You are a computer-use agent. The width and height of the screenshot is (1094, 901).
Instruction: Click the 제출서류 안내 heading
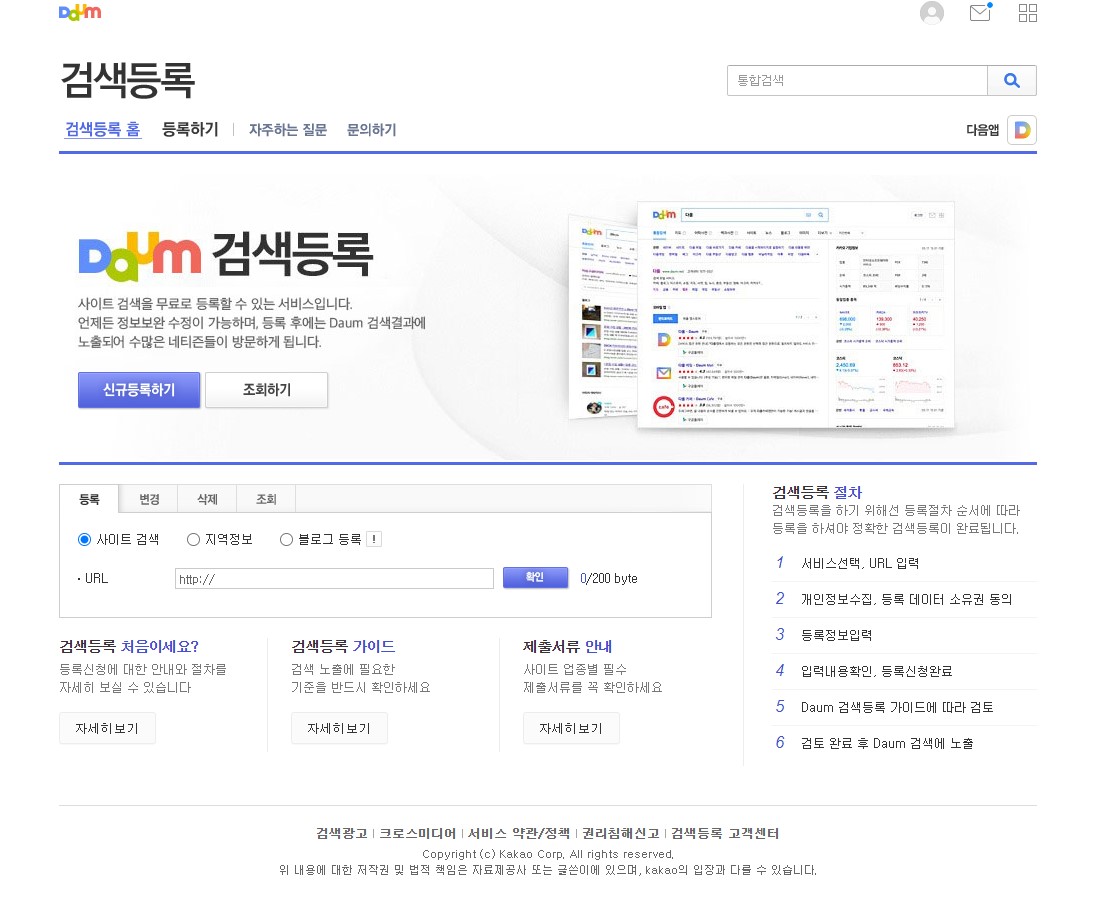(567, 646)
